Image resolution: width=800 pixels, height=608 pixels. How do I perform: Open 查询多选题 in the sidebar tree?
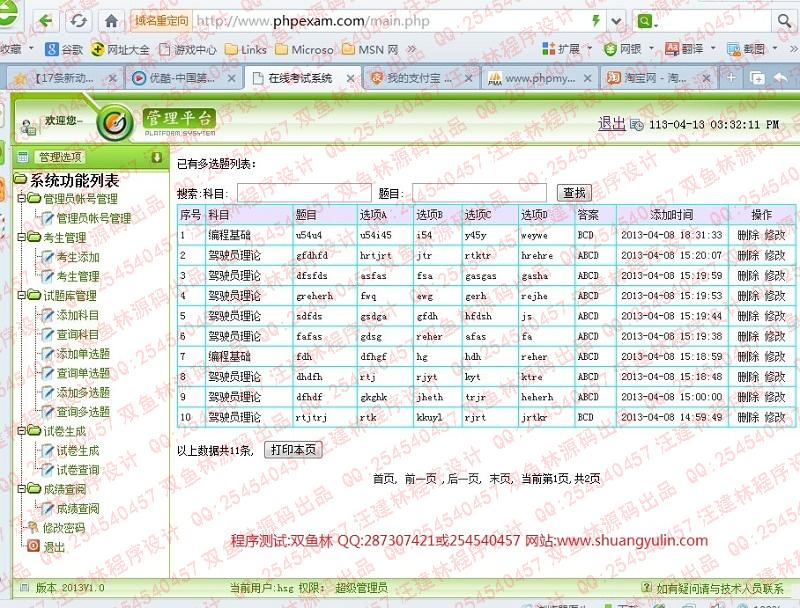(83, 412)
